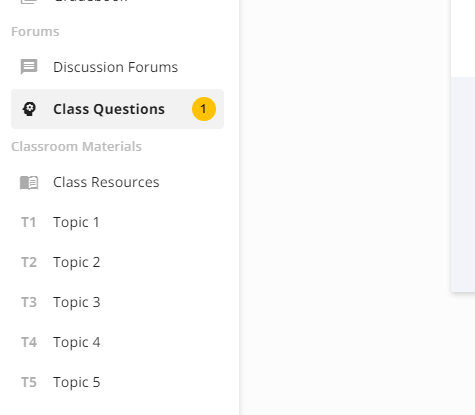
Task: Click the T3 icon beside Topic 3
Action: 29,302
